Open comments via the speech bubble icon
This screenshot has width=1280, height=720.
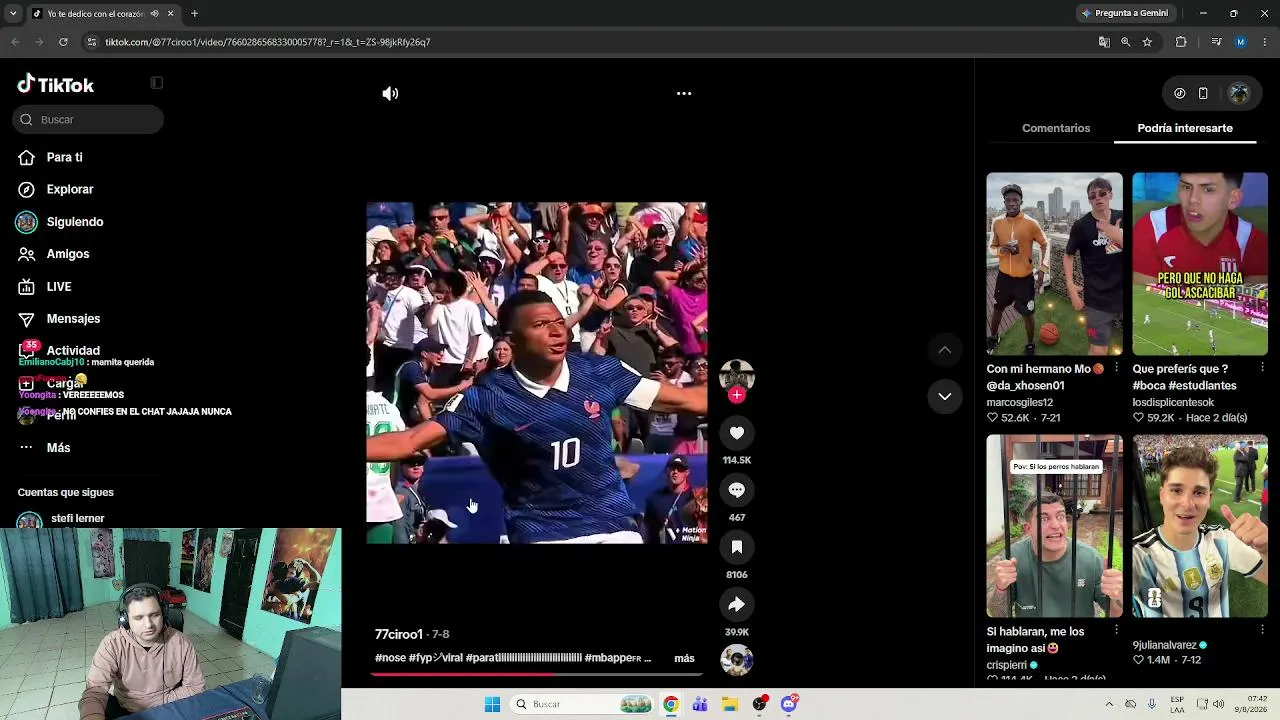[x=737, y=490]
